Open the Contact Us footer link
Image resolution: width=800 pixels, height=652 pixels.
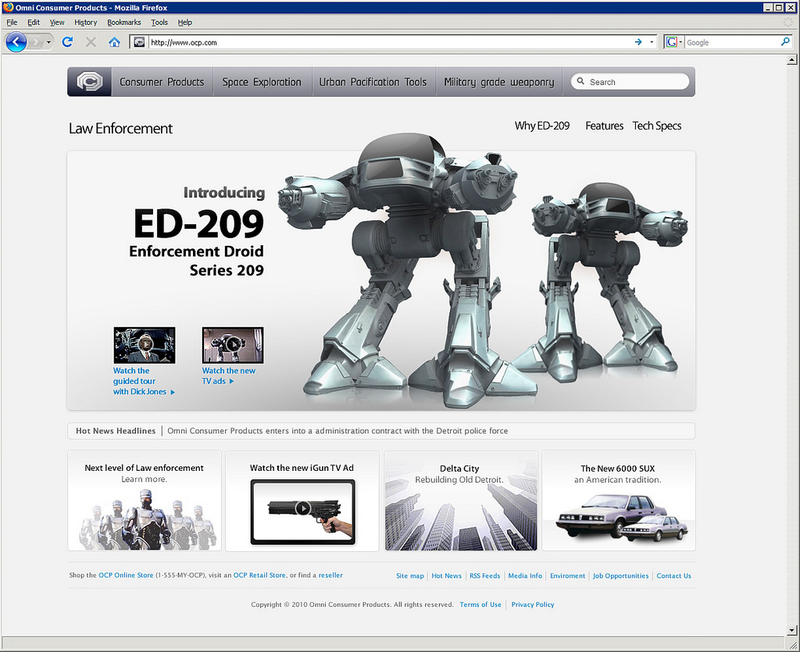[673, 575]
